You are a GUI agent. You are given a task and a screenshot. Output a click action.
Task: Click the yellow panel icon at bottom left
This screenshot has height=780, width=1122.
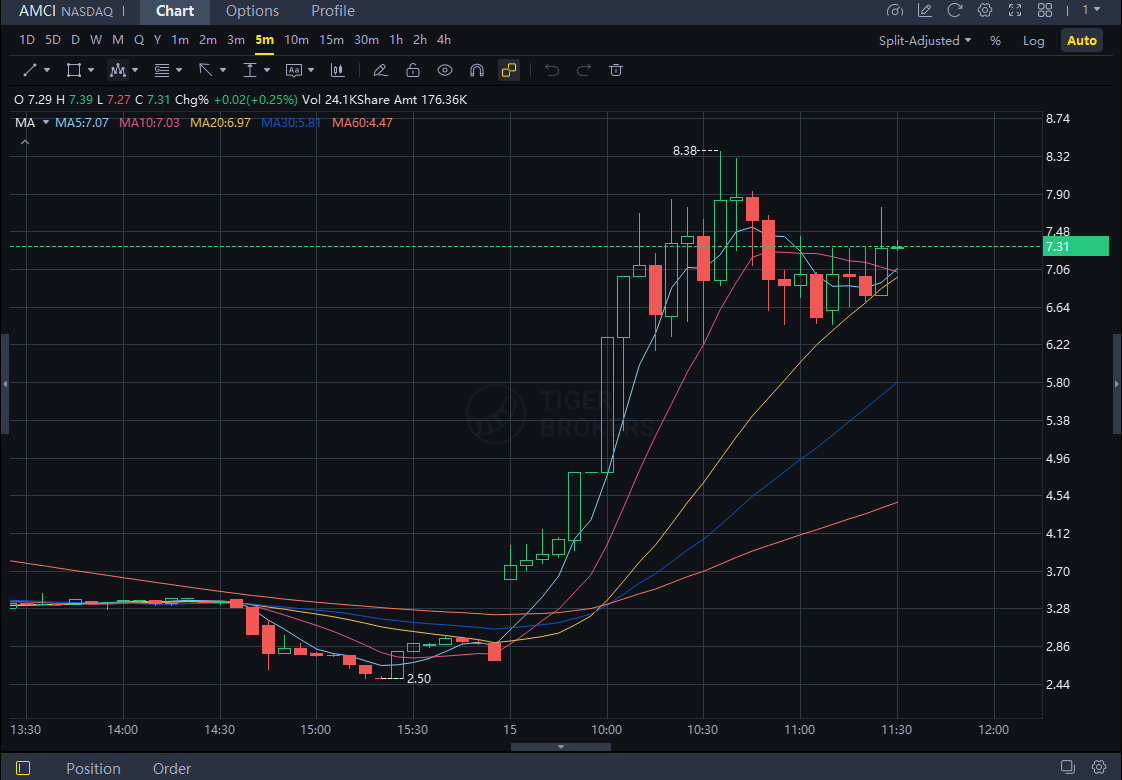pos(23,768)
